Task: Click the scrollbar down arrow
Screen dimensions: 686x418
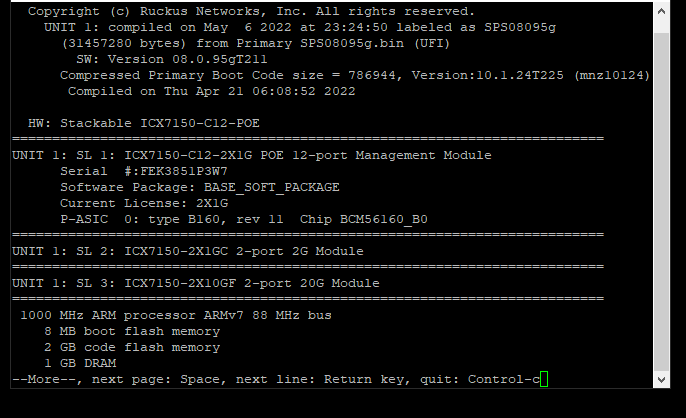Action: [x=663, y=380]
